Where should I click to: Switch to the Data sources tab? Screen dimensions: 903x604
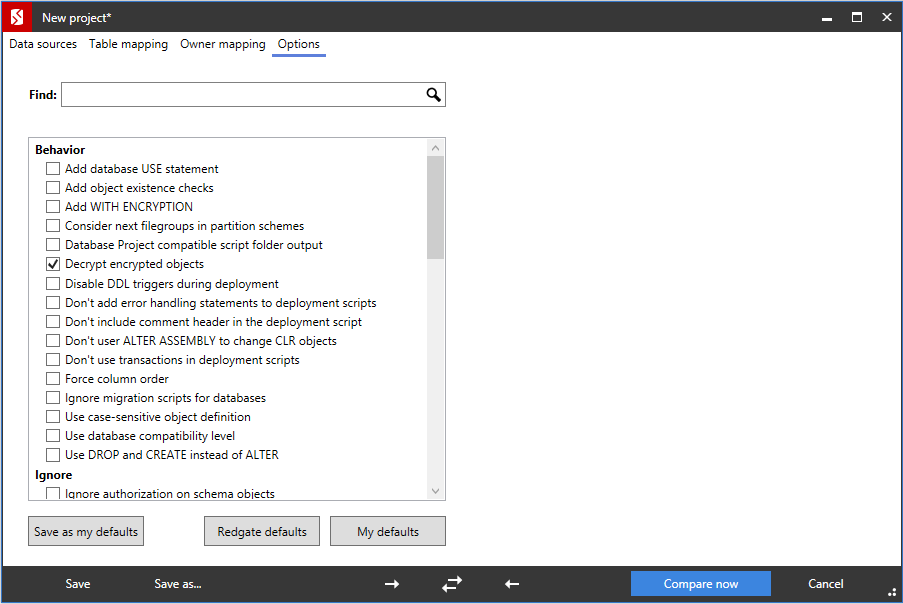[43, 44]
